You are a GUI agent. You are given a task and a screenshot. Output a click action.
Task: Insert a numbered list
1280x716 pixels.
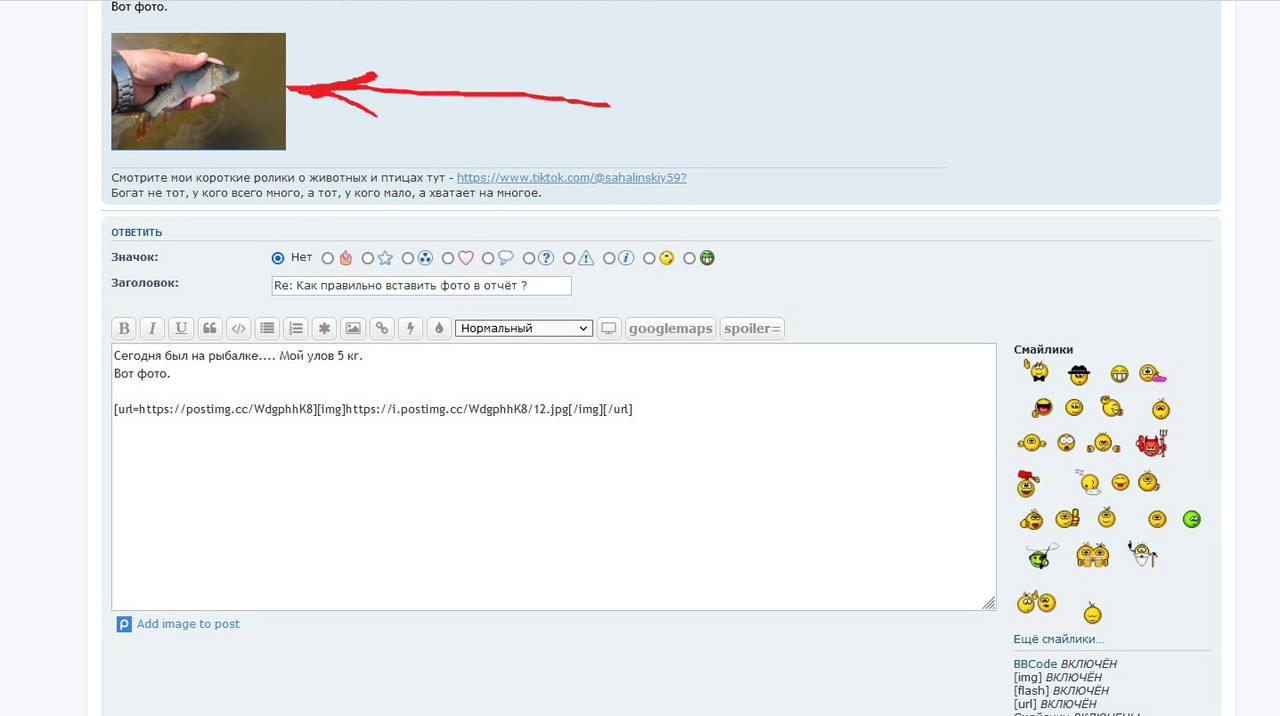point(296,328)
